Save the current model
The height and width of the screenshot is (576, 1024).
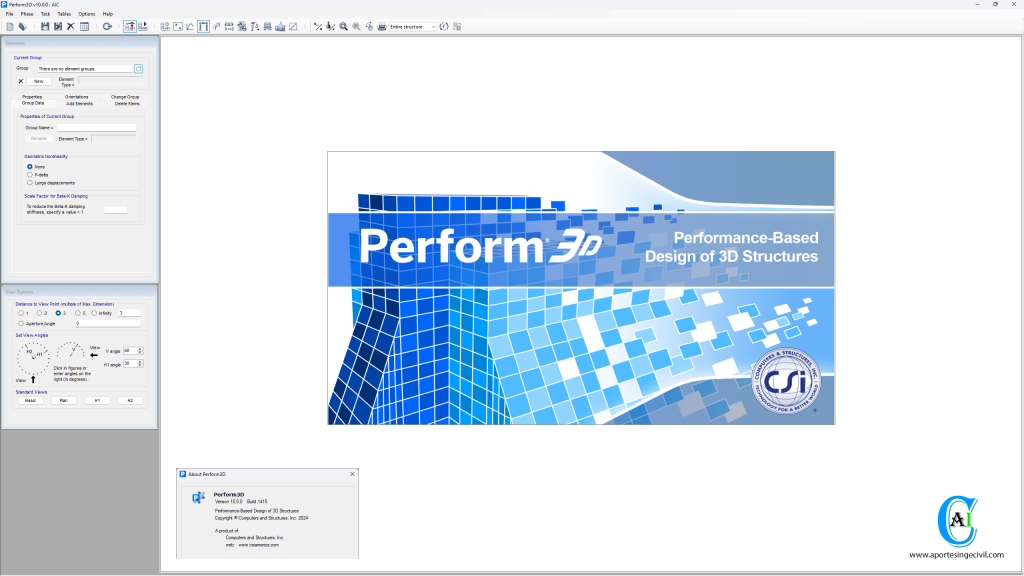point(44,26)
